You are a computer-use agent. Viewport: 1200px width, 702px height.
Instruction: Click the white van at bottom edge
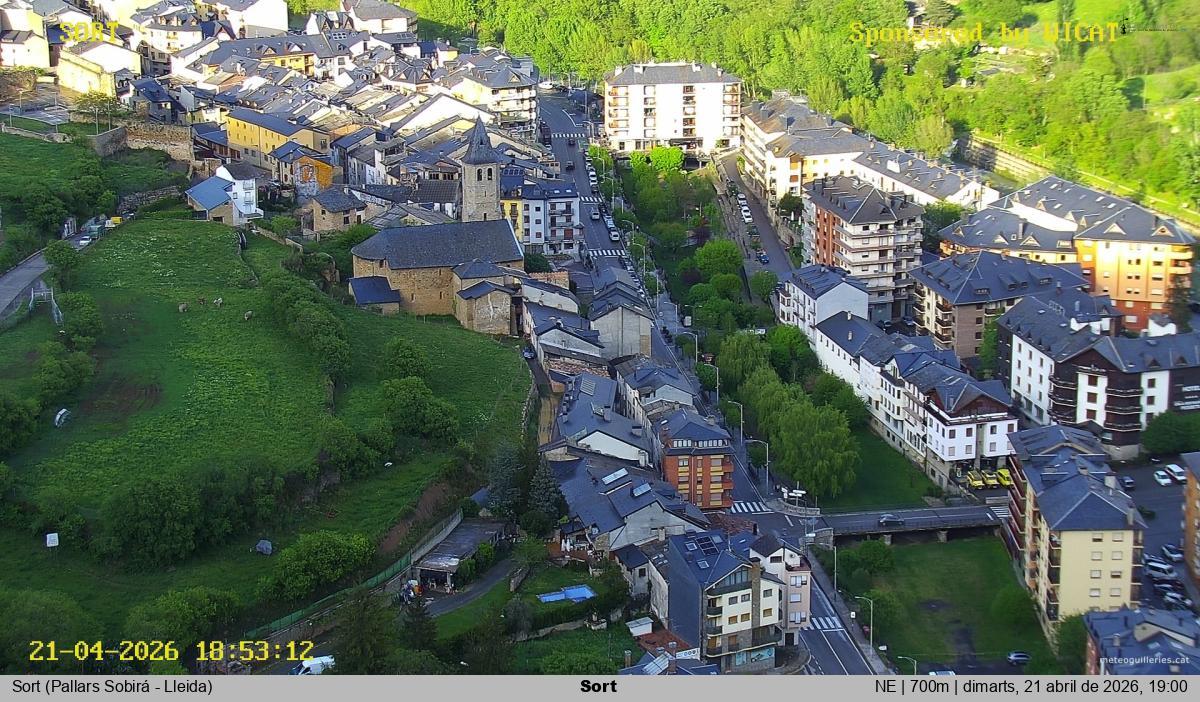[313, 665]
